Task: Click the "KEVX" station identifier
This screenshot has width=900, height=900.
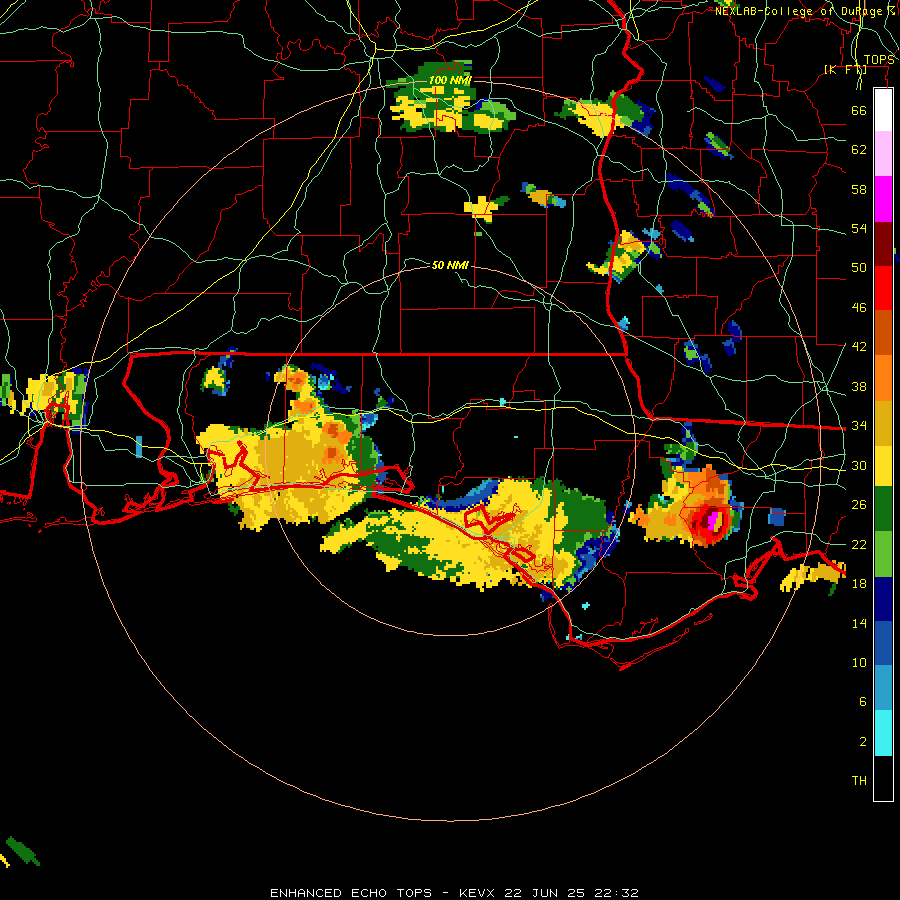Action: click(476, 893)
